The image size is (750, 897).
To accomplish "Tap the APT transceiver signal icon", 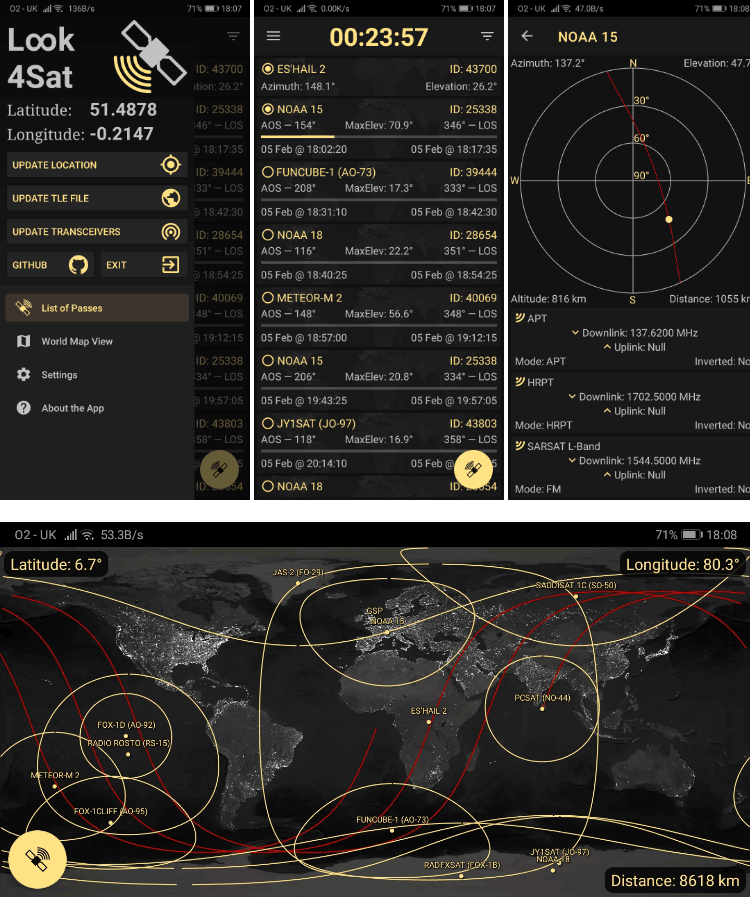I will 519,318.
